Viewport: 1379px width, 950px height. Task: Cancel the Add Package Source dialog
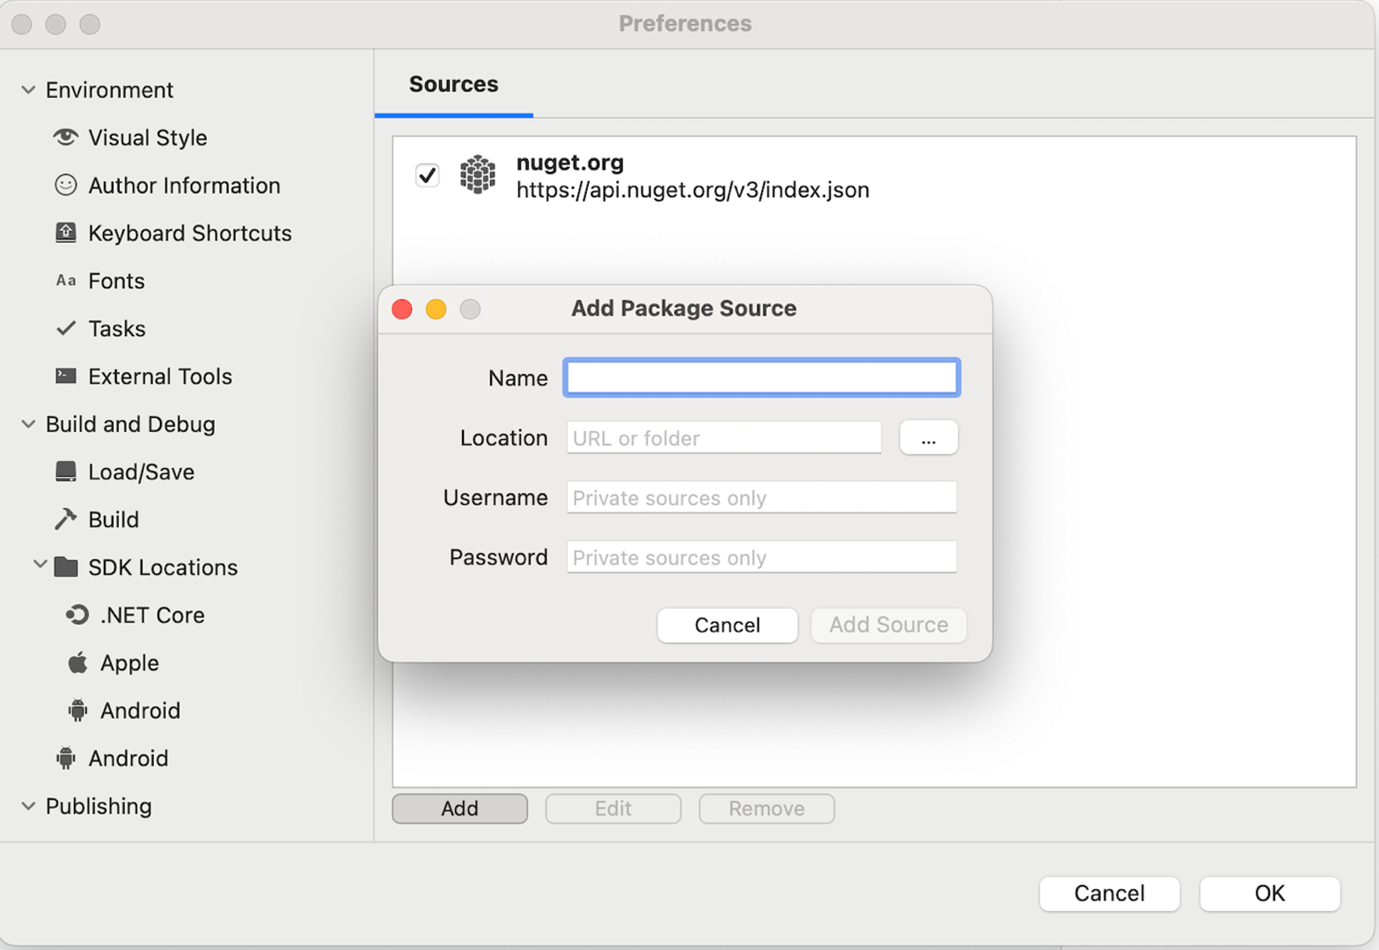click(x=727, y=625)
